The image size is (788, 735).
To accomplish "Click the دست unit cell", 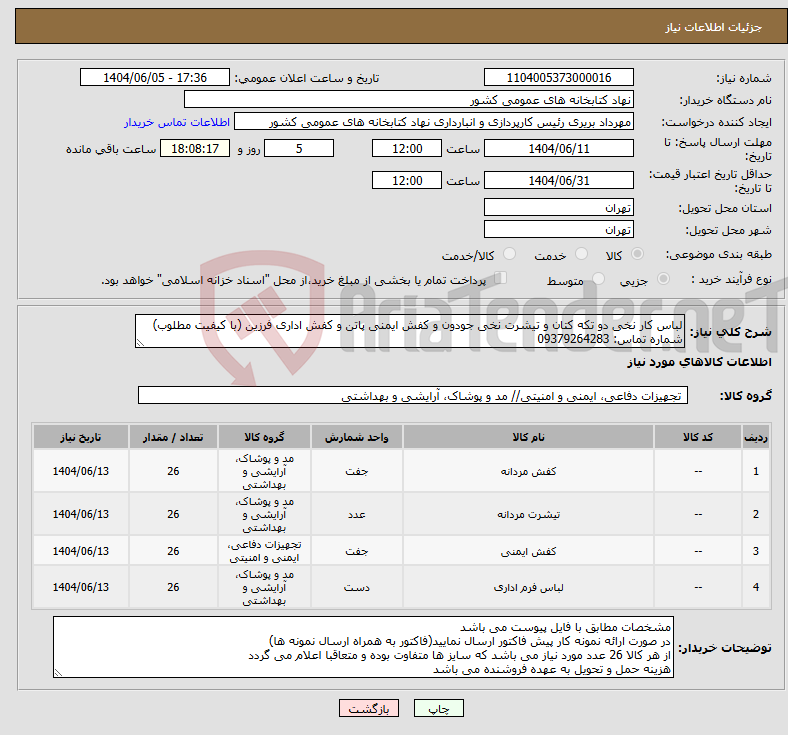I will (x=356, y=587).
